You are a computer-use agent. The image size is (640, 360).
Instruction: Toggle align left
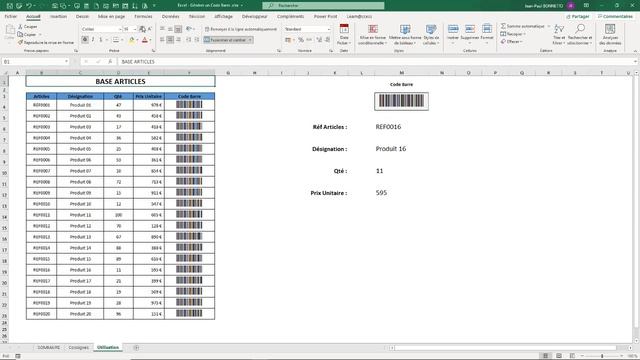click(162, 40)
